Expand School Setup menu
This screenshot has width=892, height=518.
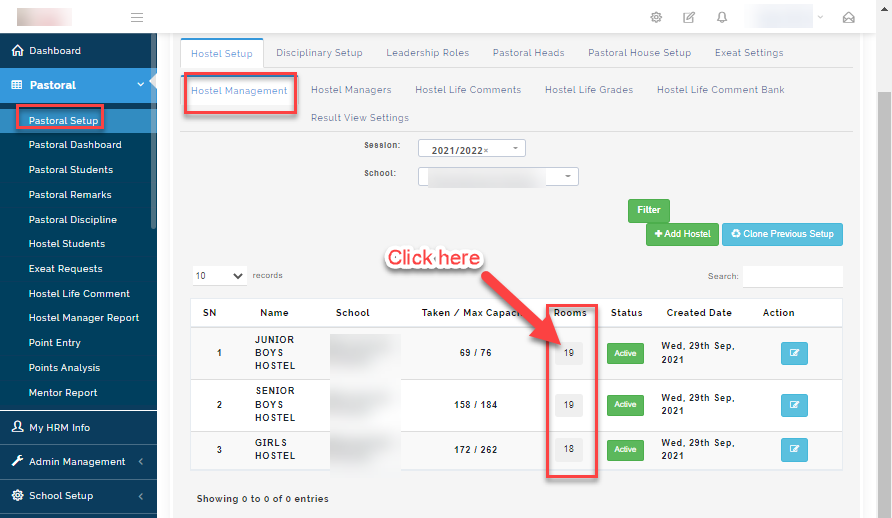click(x=77, y=496)
